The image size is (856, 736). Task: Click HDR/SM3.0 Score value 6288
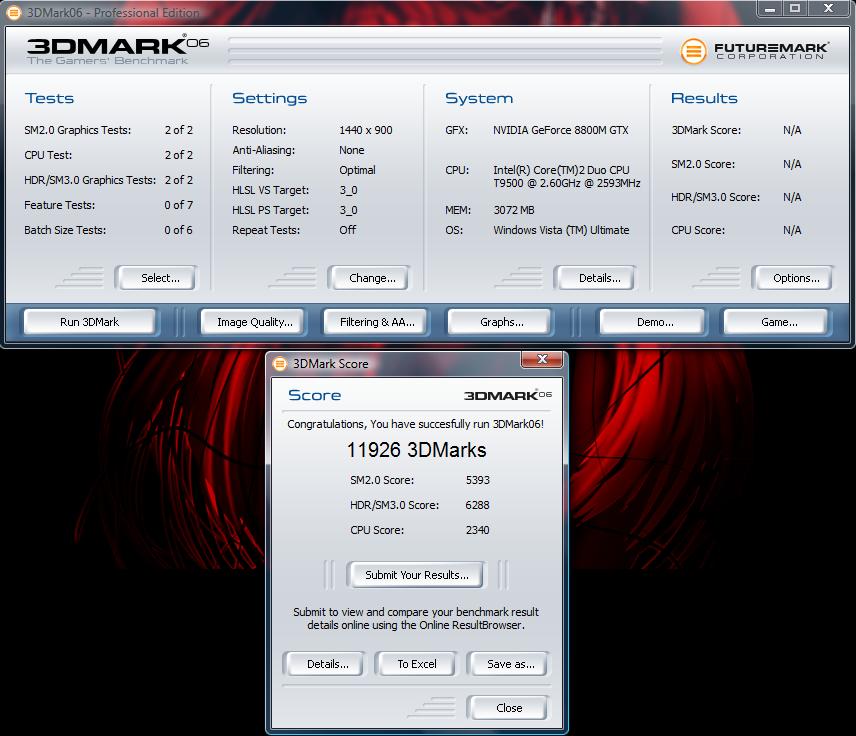click(477, 505)
